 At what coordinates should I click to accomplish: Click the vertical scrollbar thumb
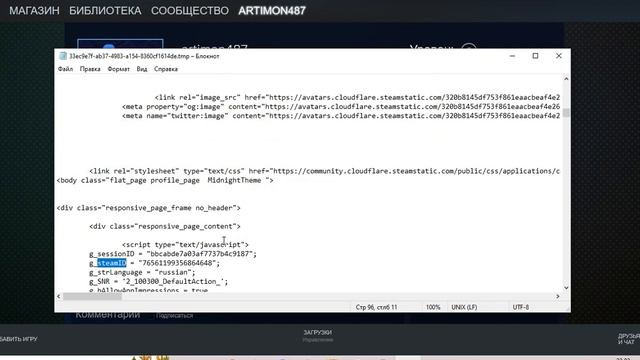point(566,113)
